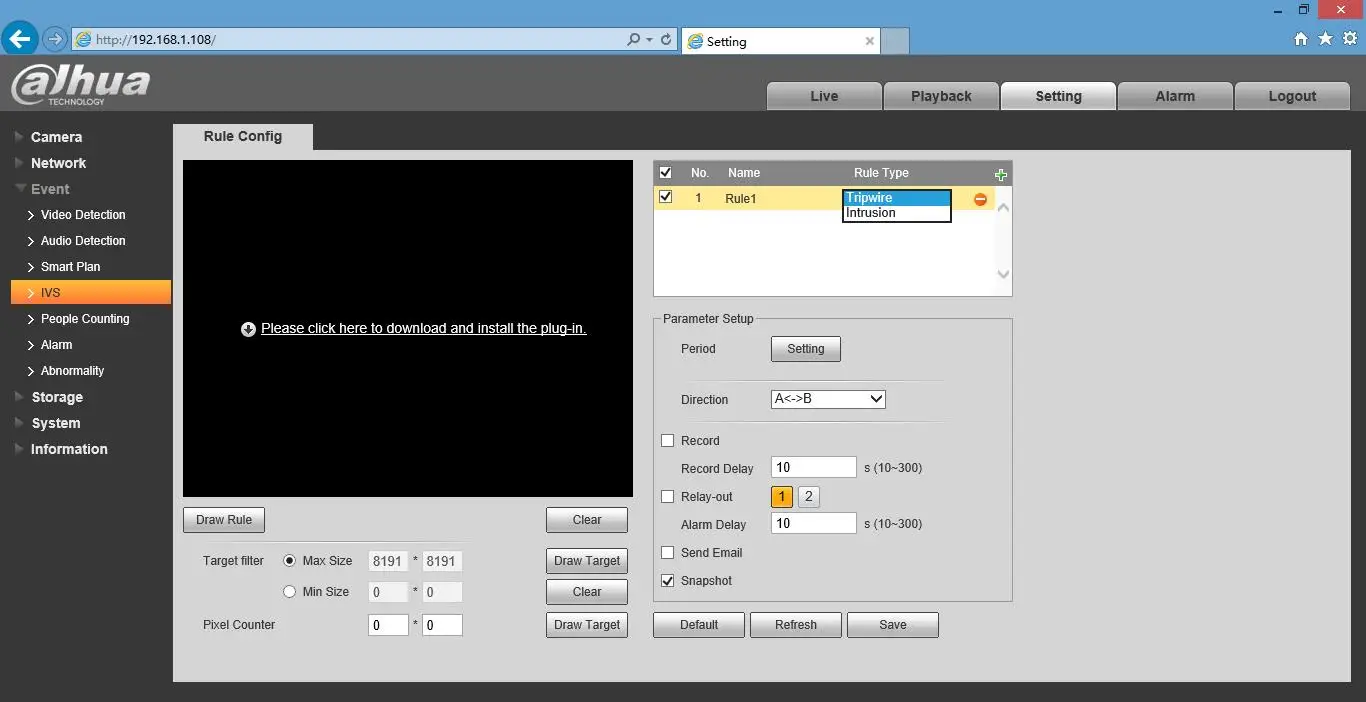Disable the Snapshot checkbox
1366x702 pixels.
point(668,581)
